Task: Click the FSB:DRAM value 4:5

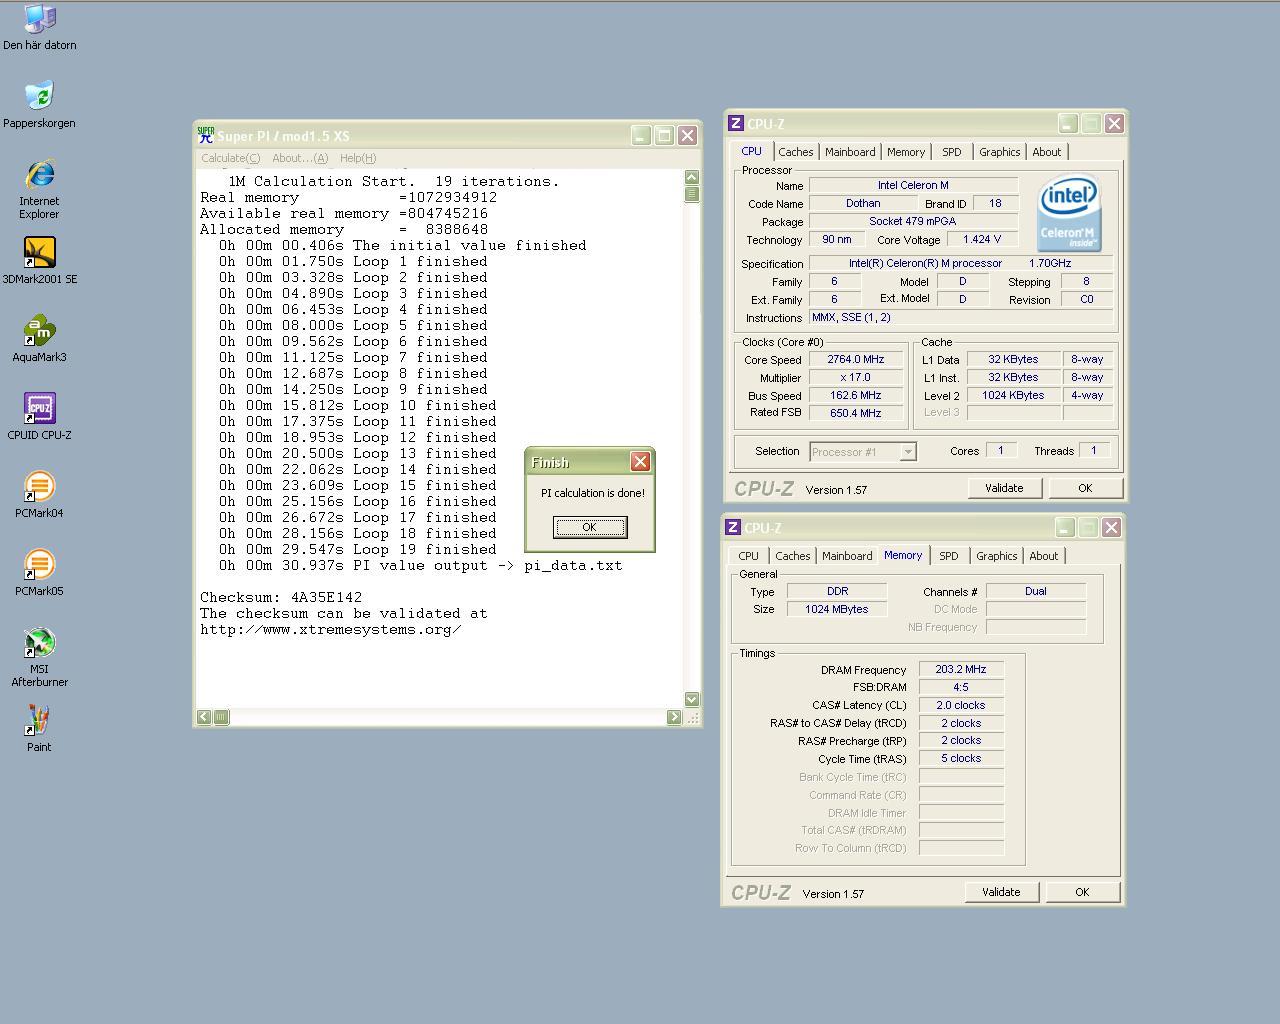Action: tap(961, 688)
